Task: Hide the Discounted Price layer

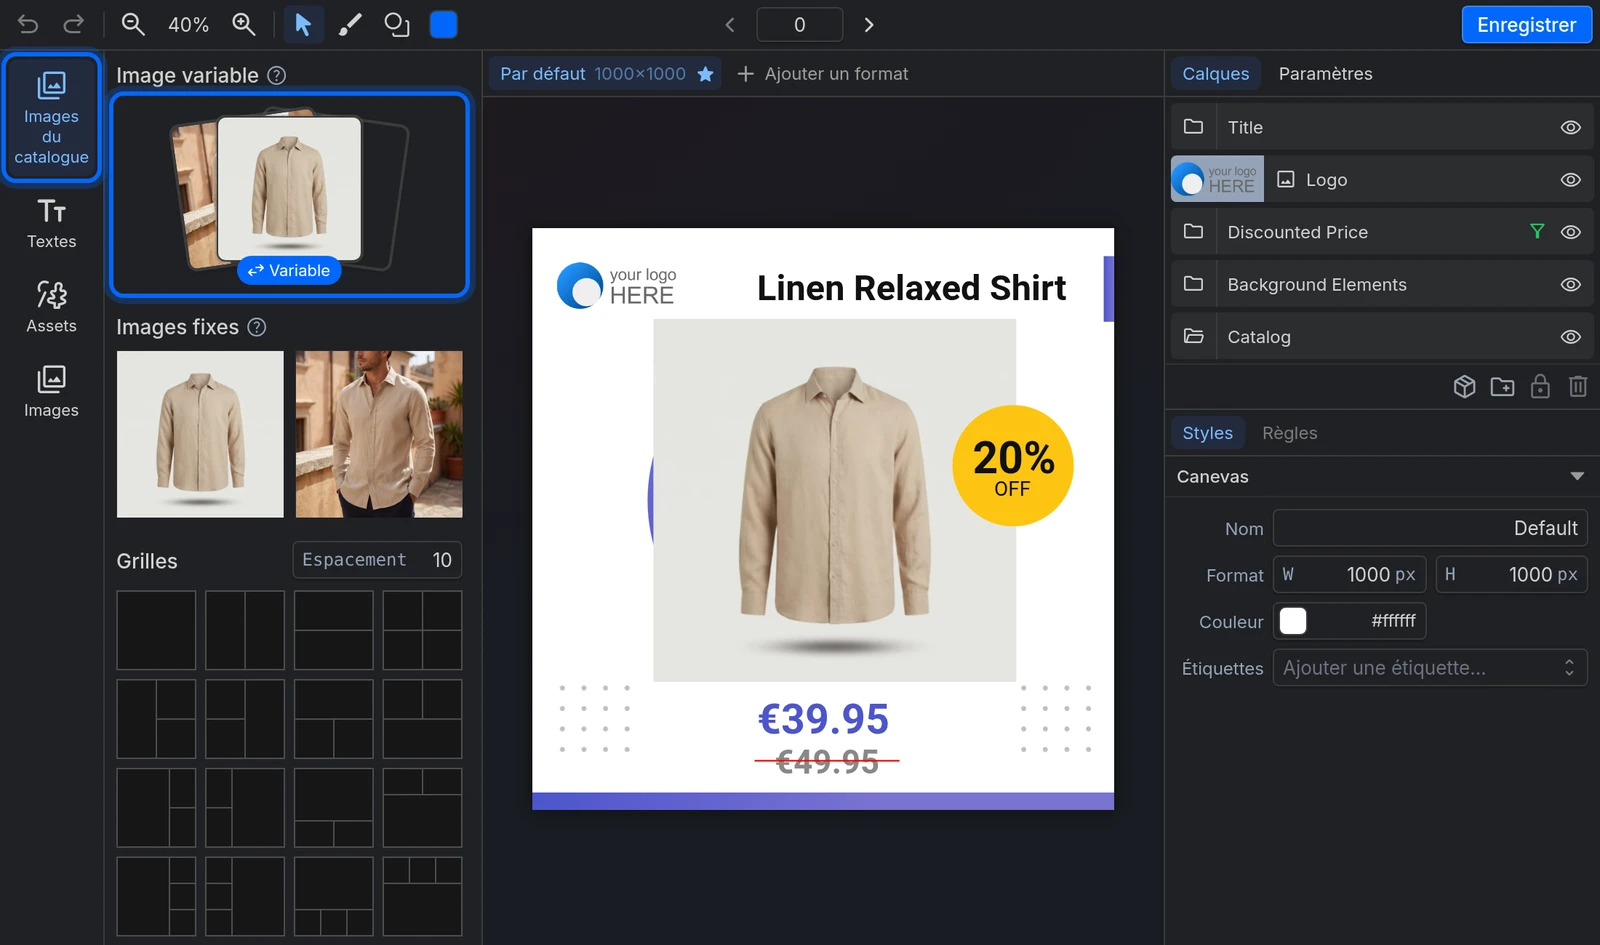Action: [x=1571, y=232]
